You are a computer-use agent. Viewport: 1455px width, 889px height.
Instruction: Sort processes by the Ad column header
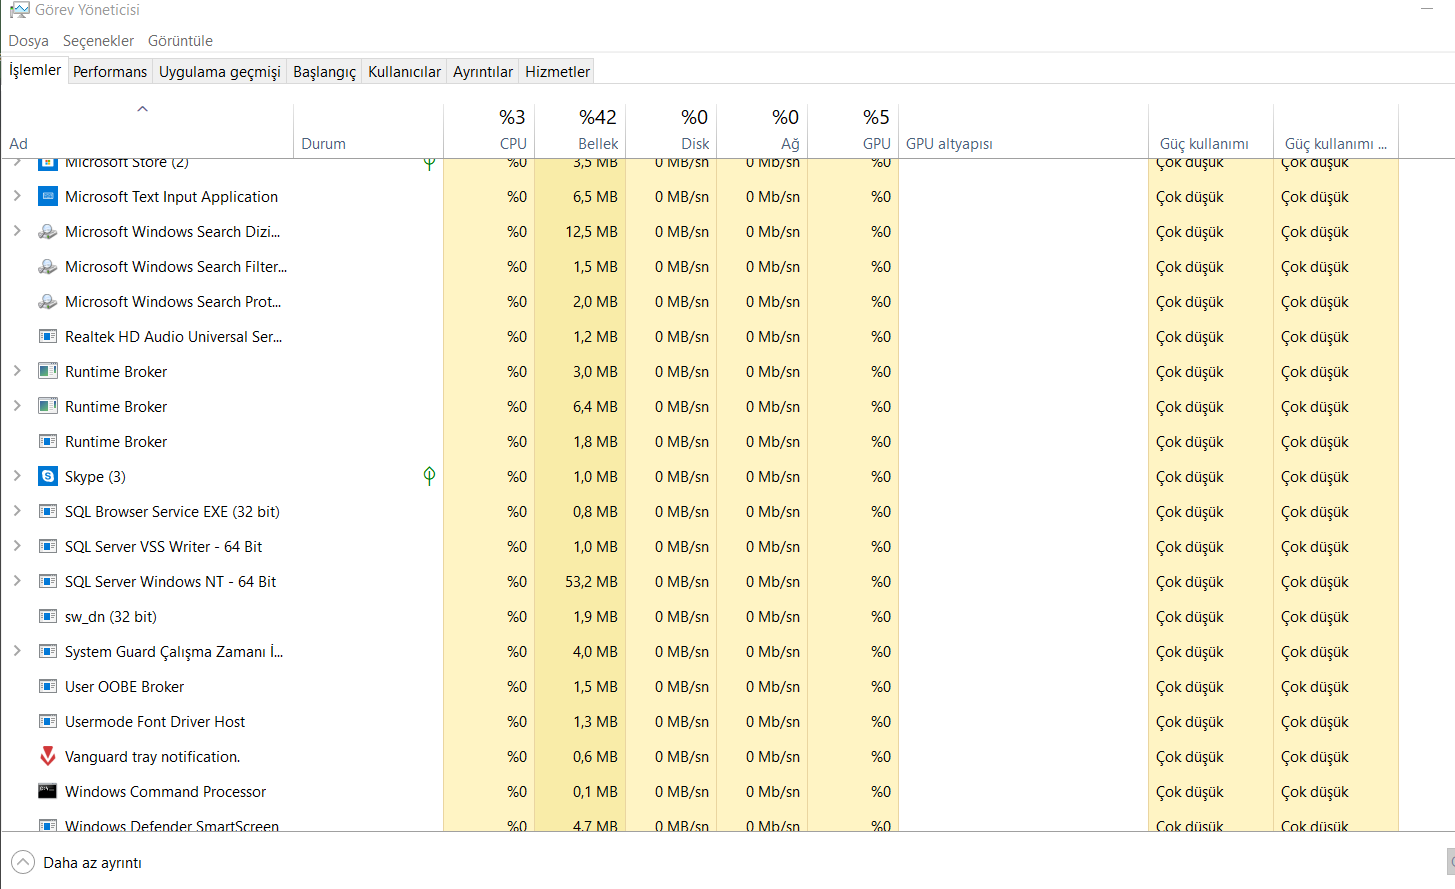[147, 131]
